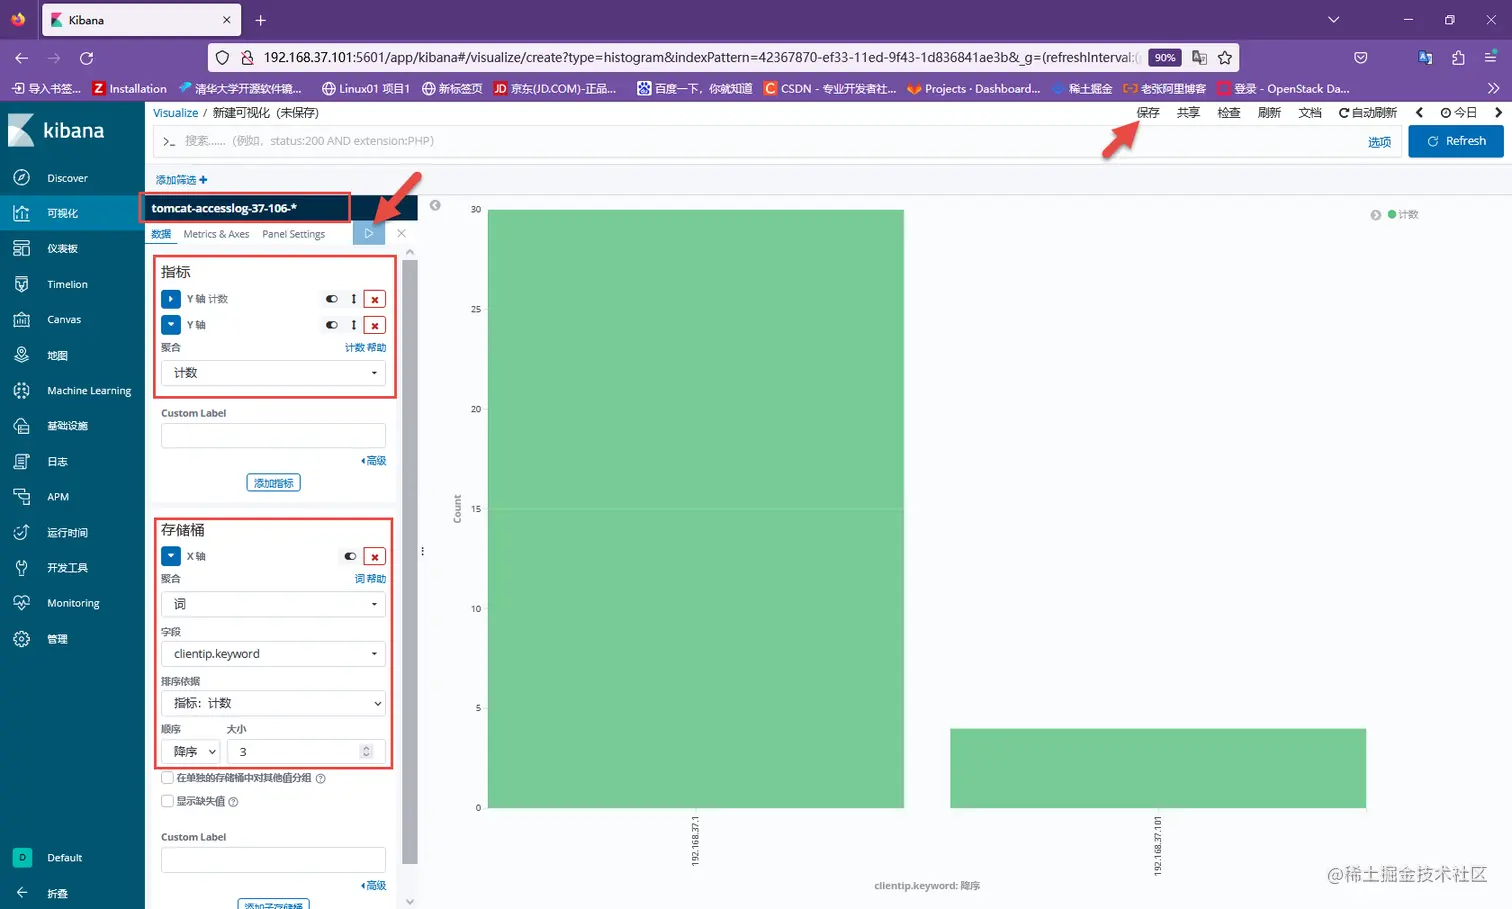1512x909 pixels.
Task: Check 在单独的存储桶中对其他值分组
Action: point(168,778)
